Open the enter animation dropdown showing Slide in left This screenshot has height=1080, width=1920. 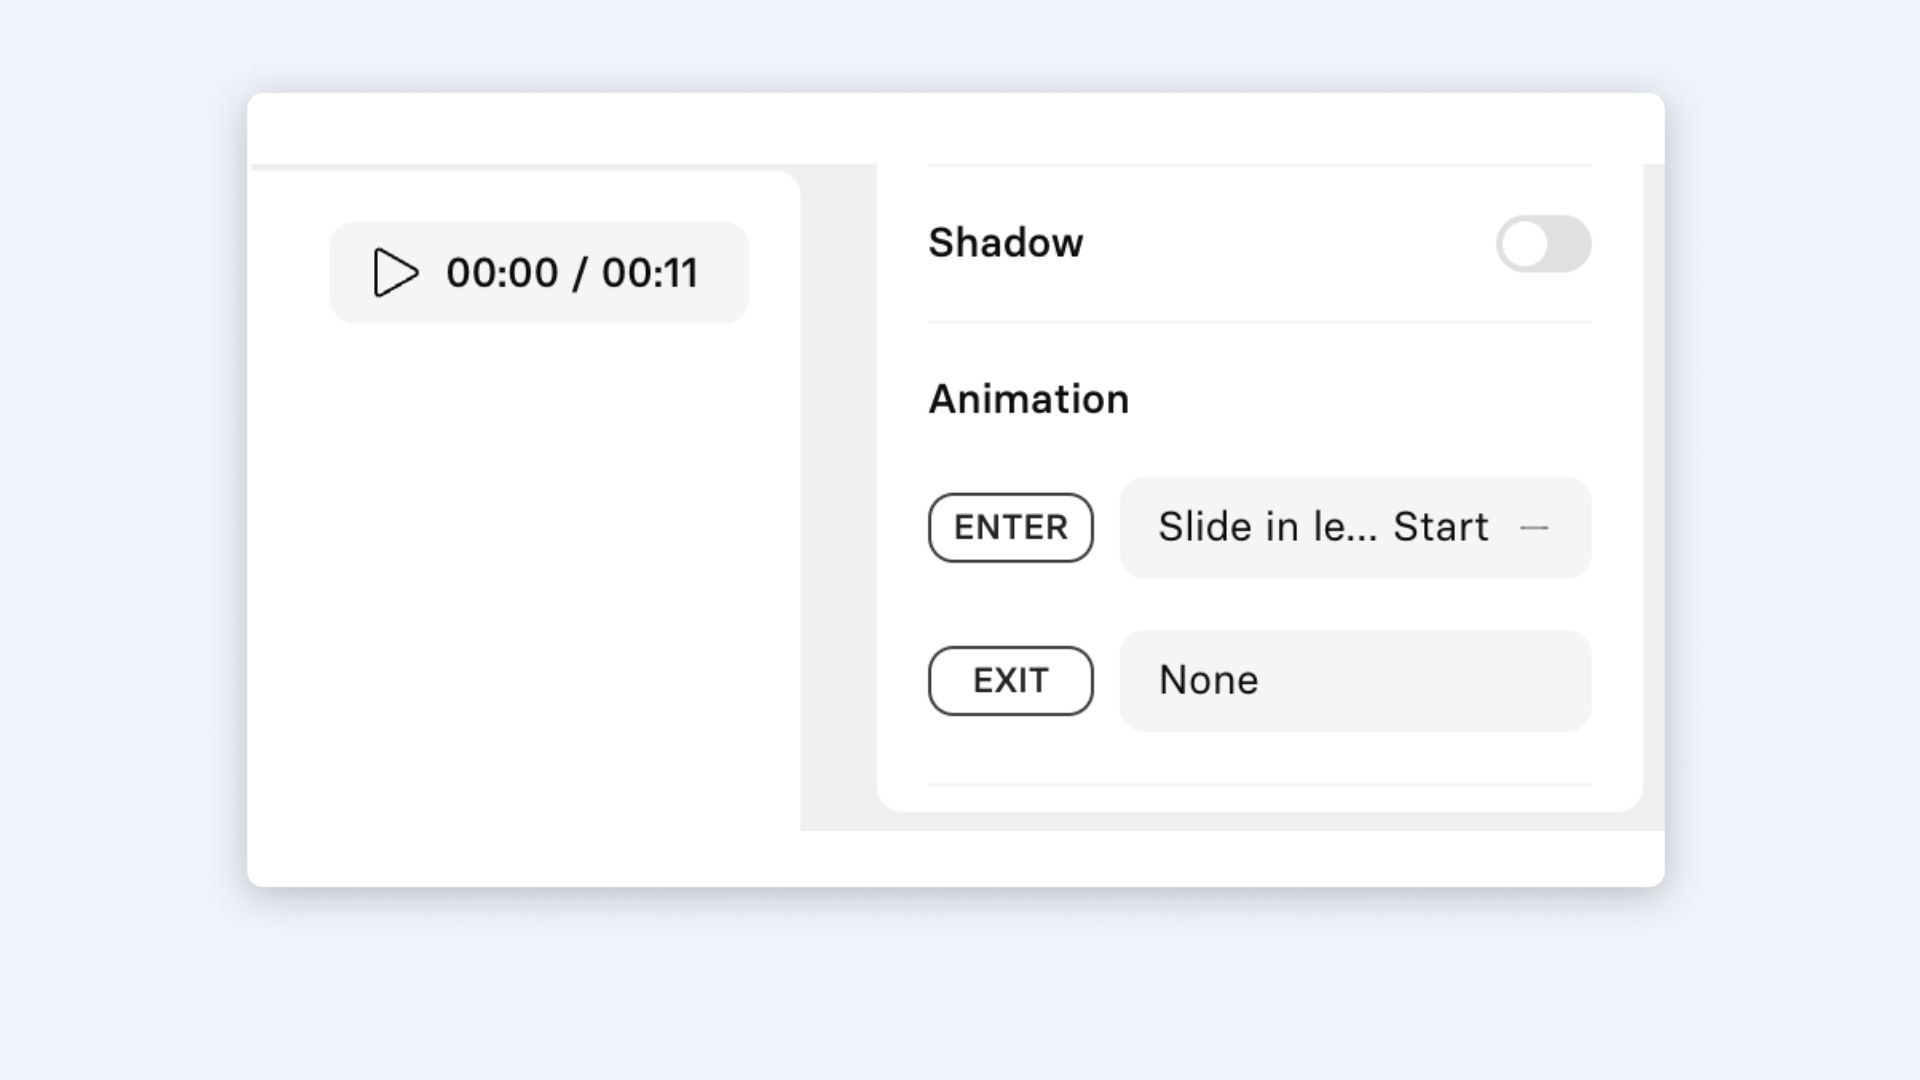click(1355, 527)
